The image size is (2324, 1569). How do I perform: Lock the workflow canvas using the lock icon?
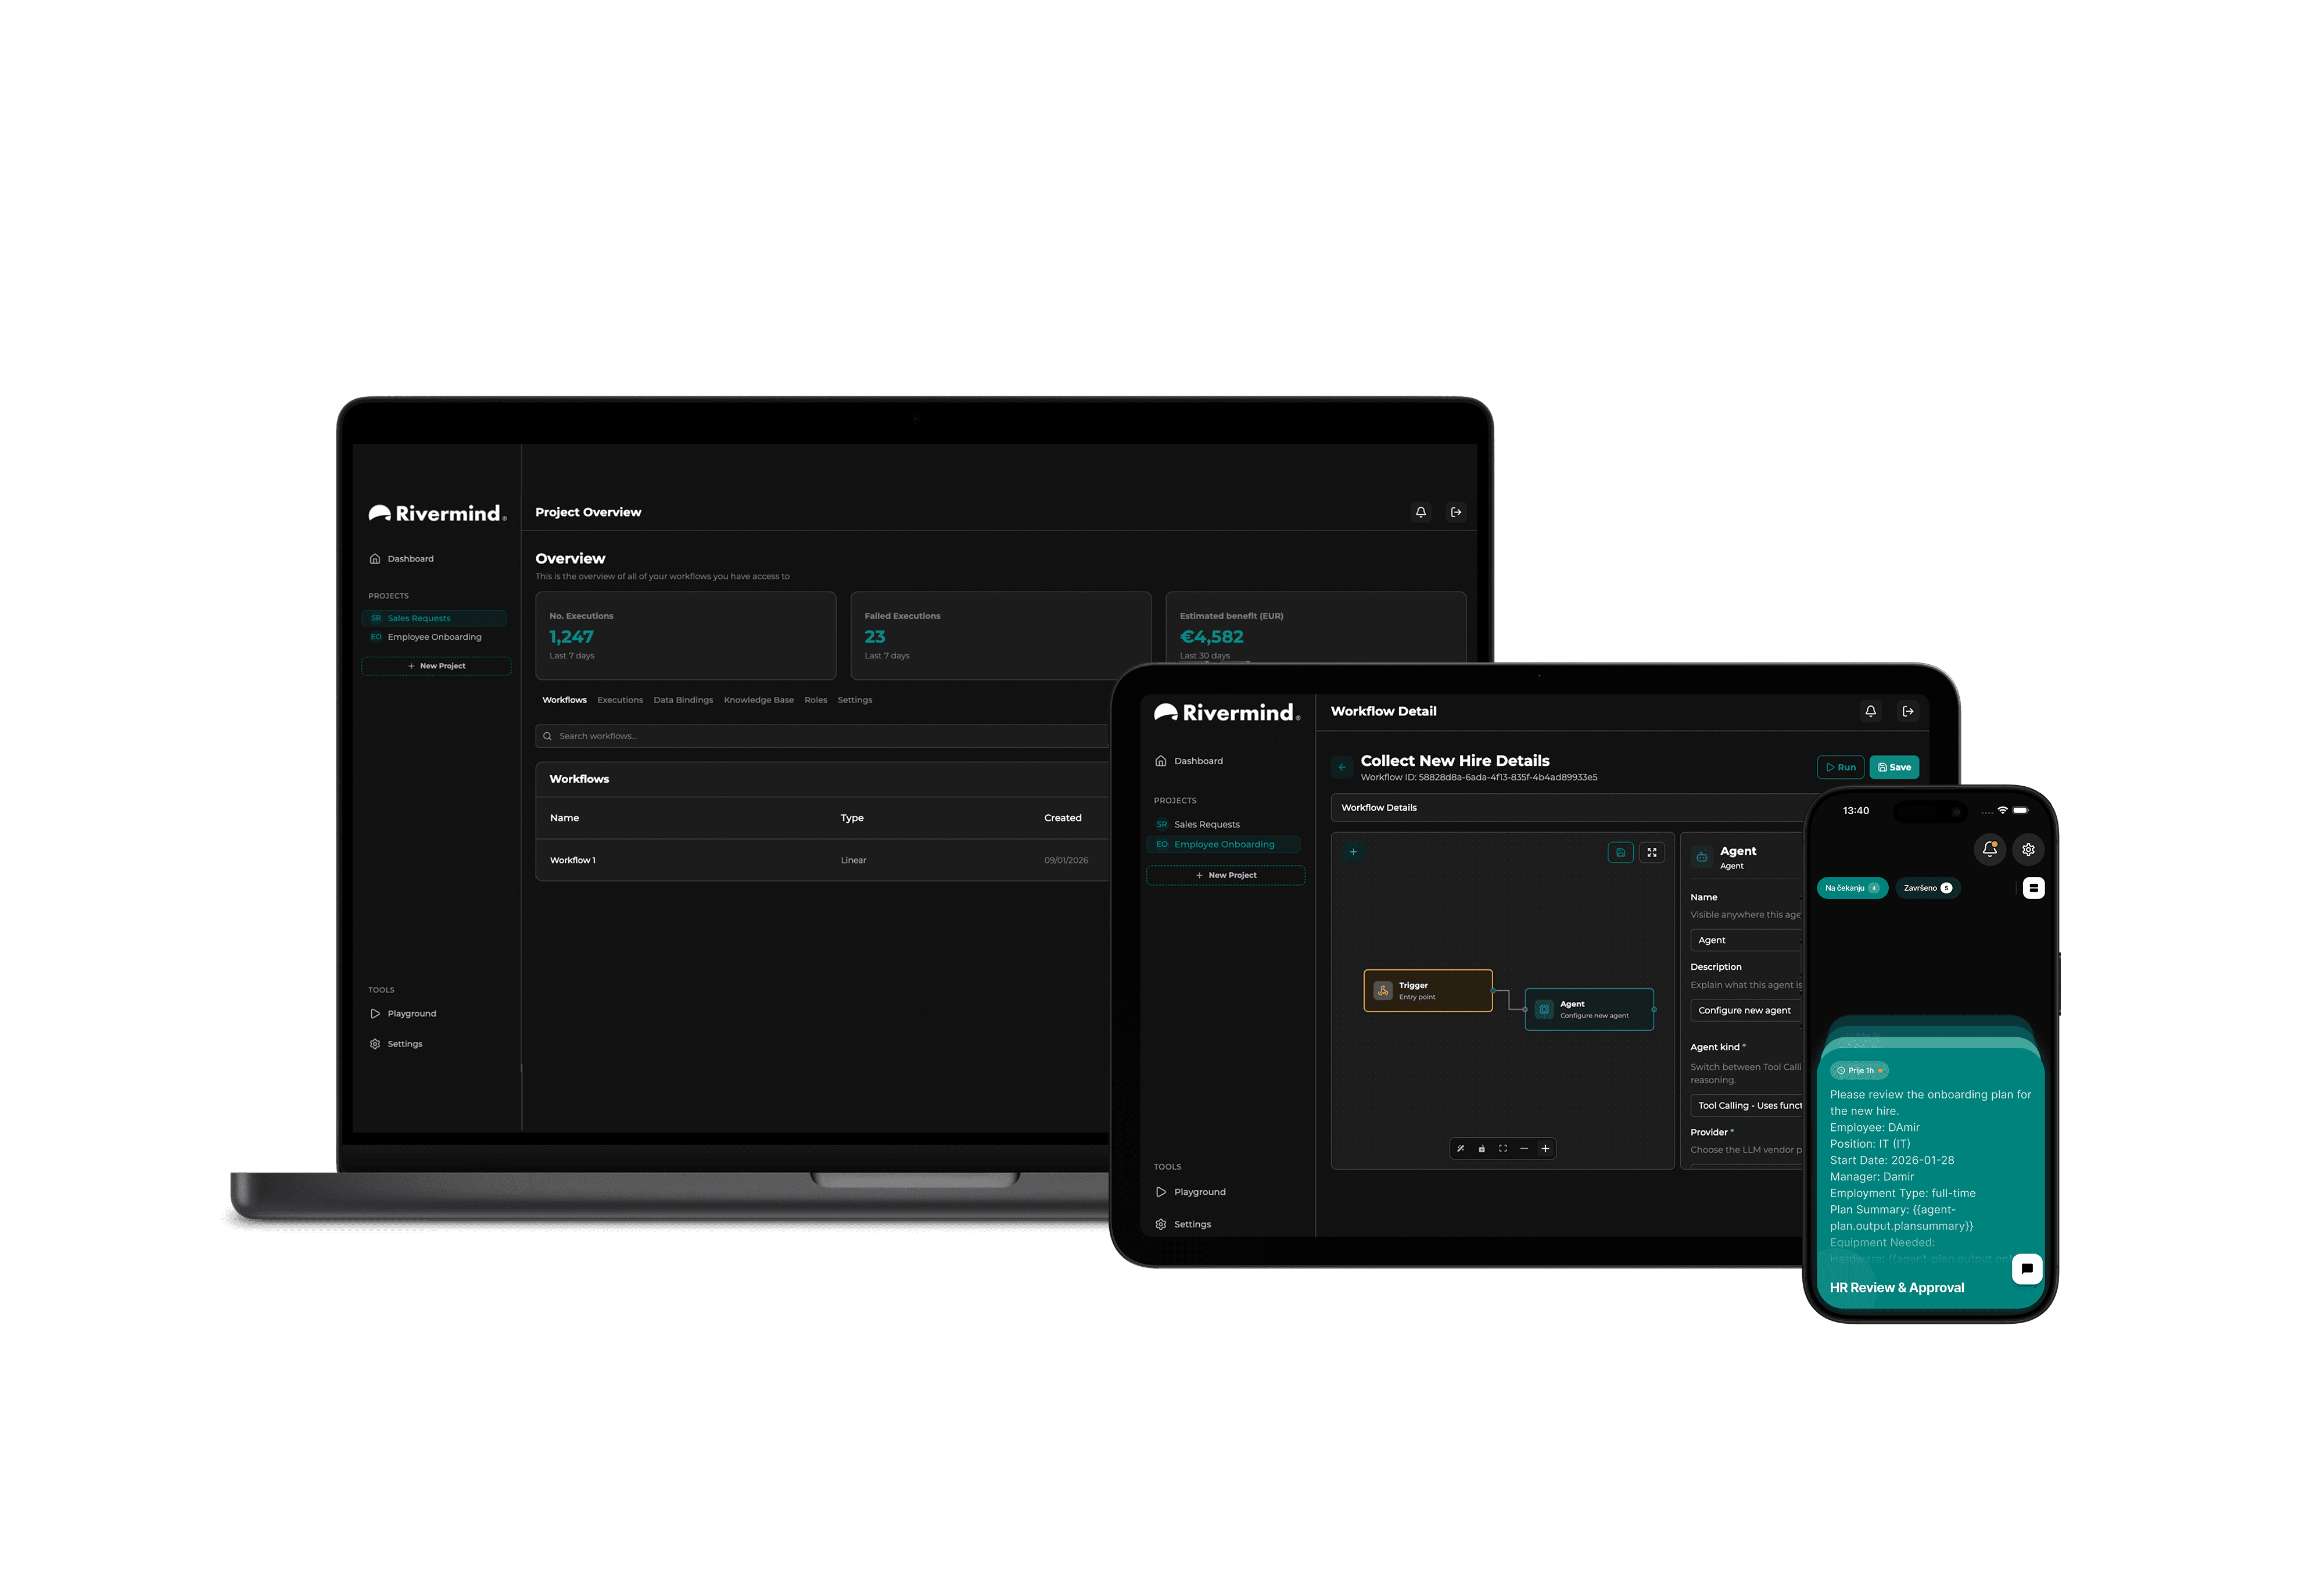coord(1482,1148)
